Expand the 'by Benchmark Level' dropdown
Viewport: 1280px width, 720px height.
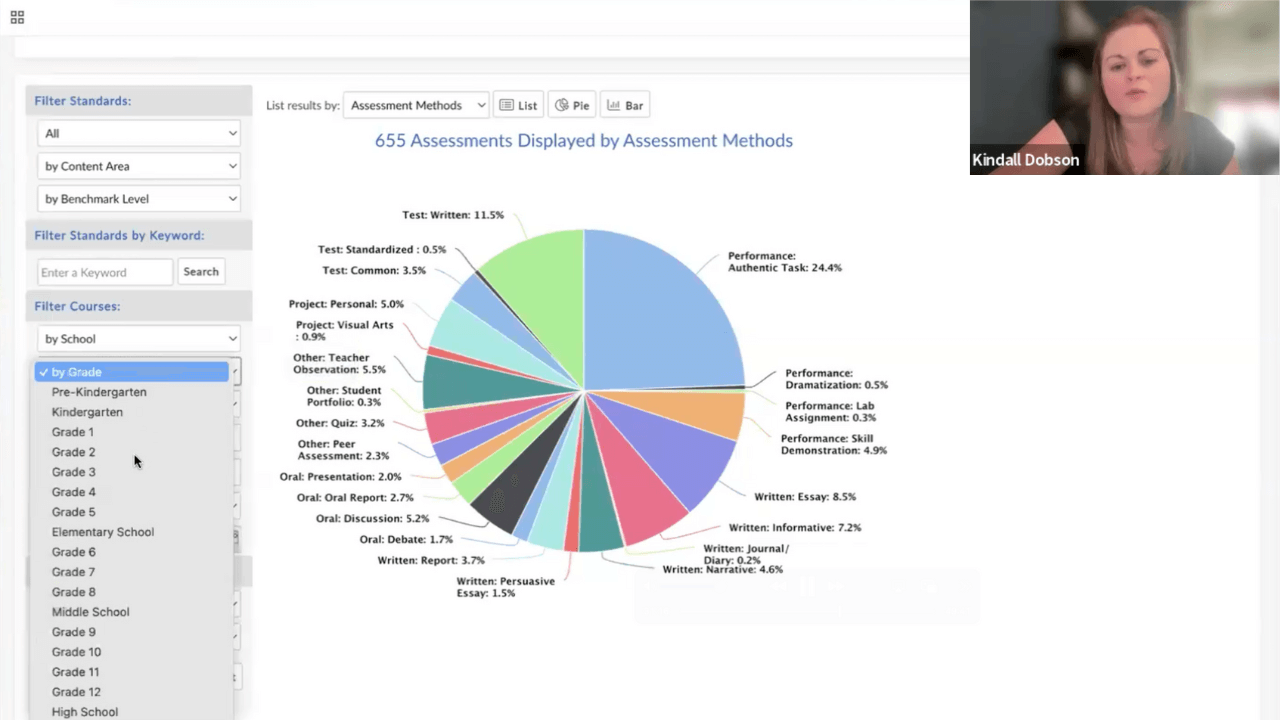pos(139,199)
